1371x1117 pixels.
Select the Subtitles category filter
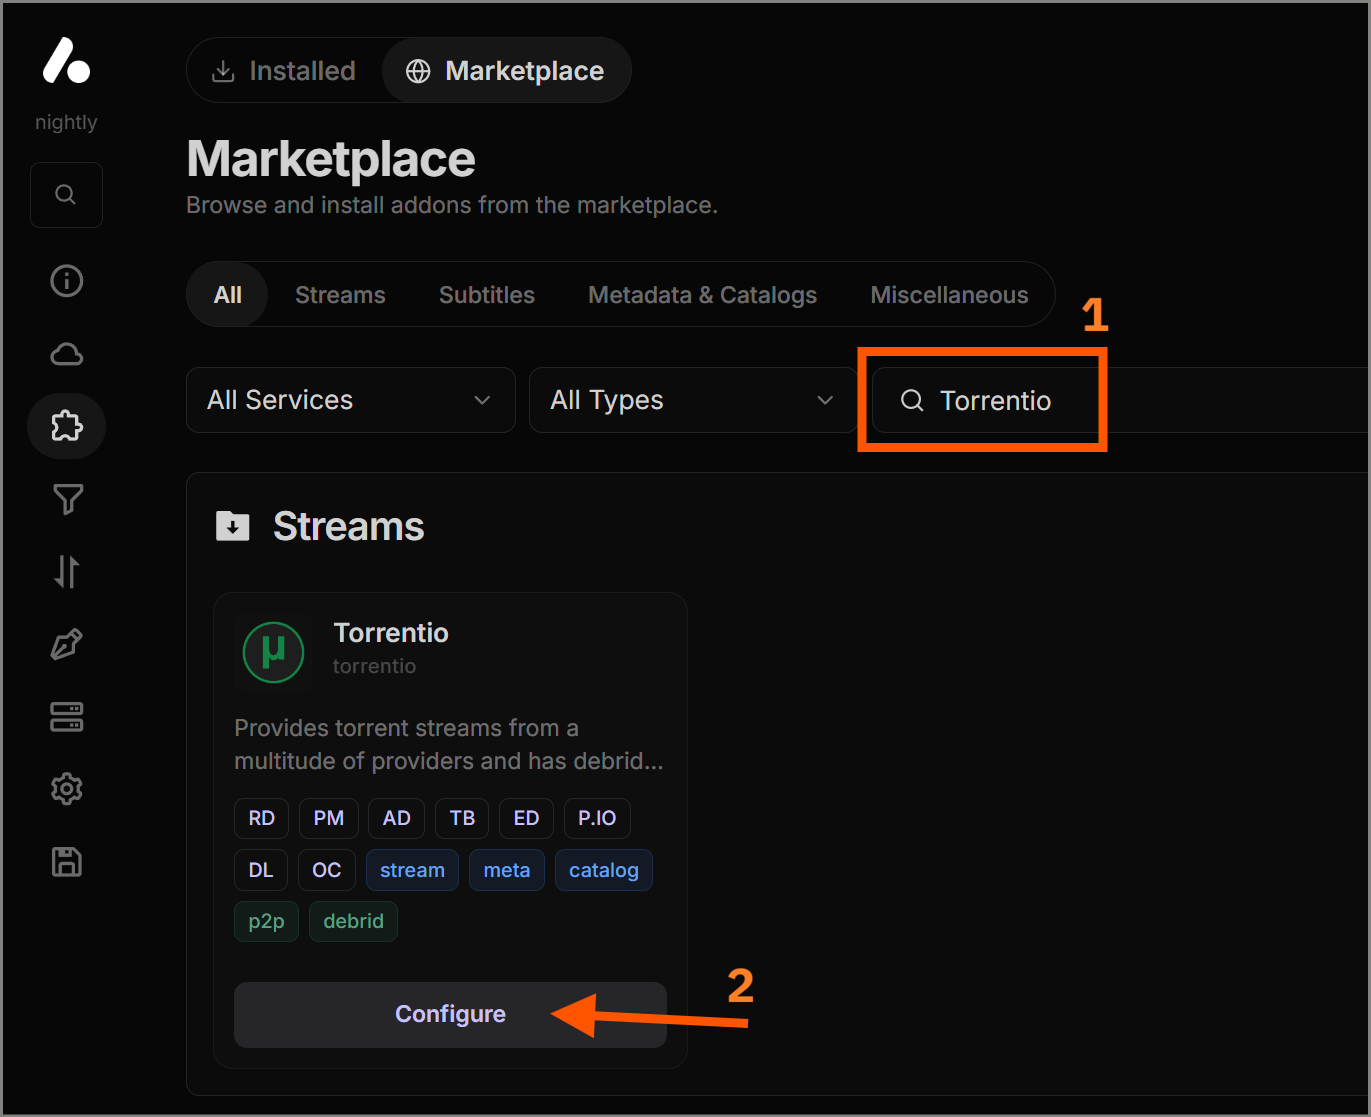coord(487,295)
